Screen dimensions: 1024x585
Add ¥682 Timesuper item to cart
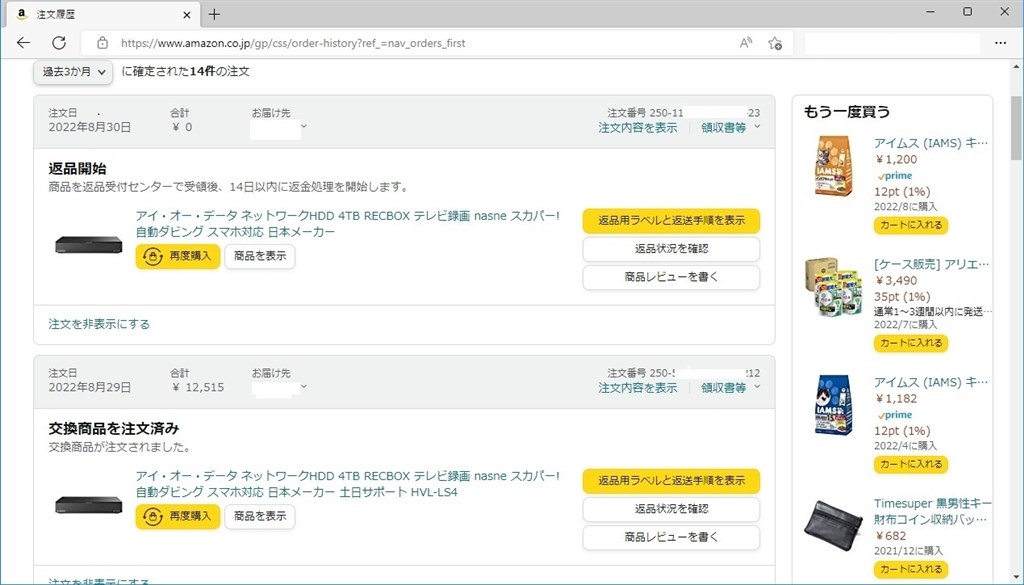click(x=910, y=569)
